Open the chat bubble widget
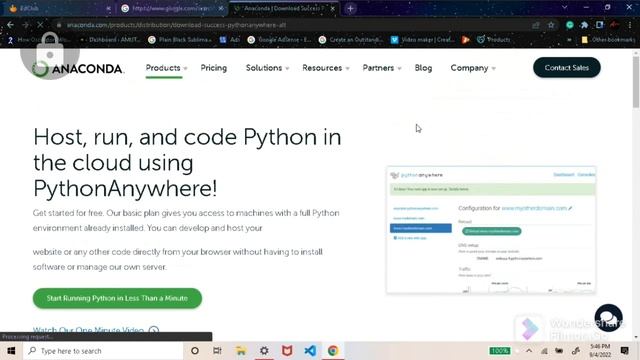The image size is (640, 360). click(x=609, y=318)
